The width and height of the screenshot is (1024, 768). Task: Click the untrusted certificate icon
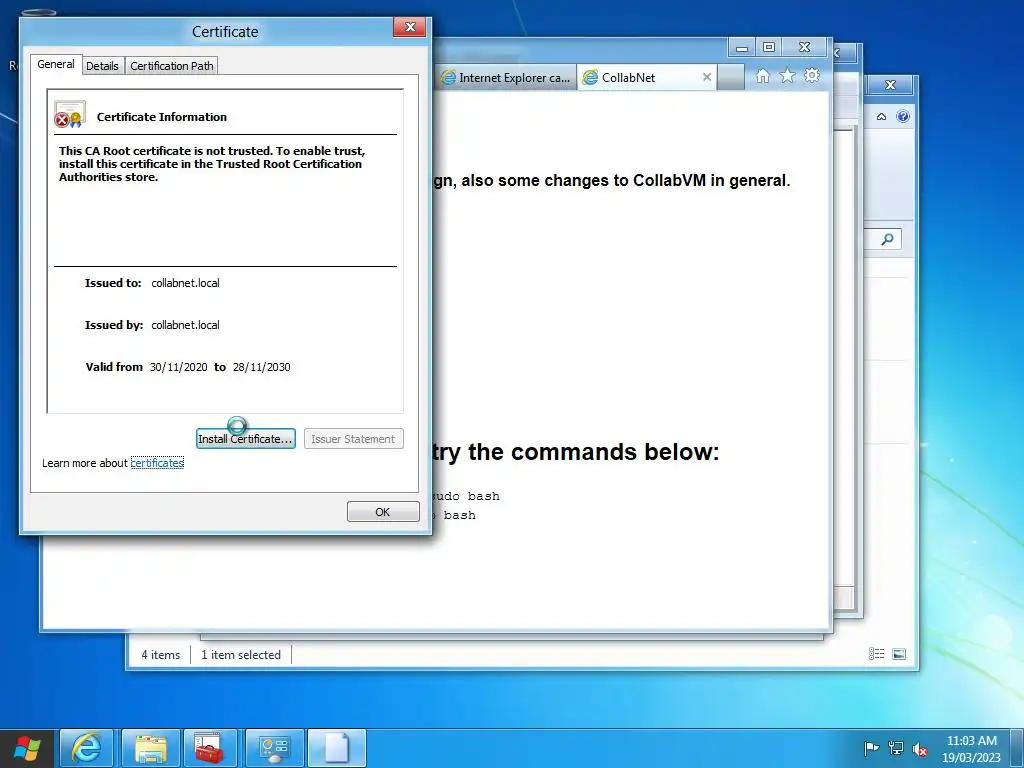[70, 114]
